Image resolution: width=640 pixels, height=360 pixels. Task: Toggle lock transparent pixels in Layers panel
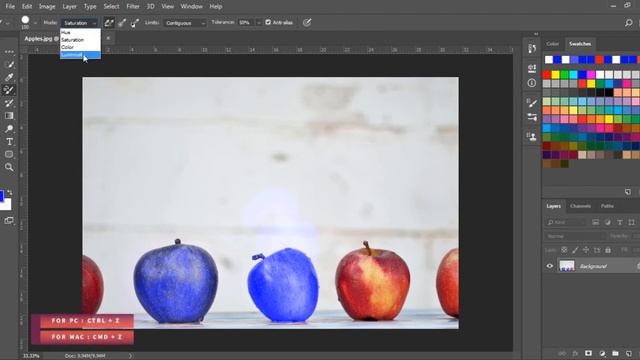click(564, 250)
